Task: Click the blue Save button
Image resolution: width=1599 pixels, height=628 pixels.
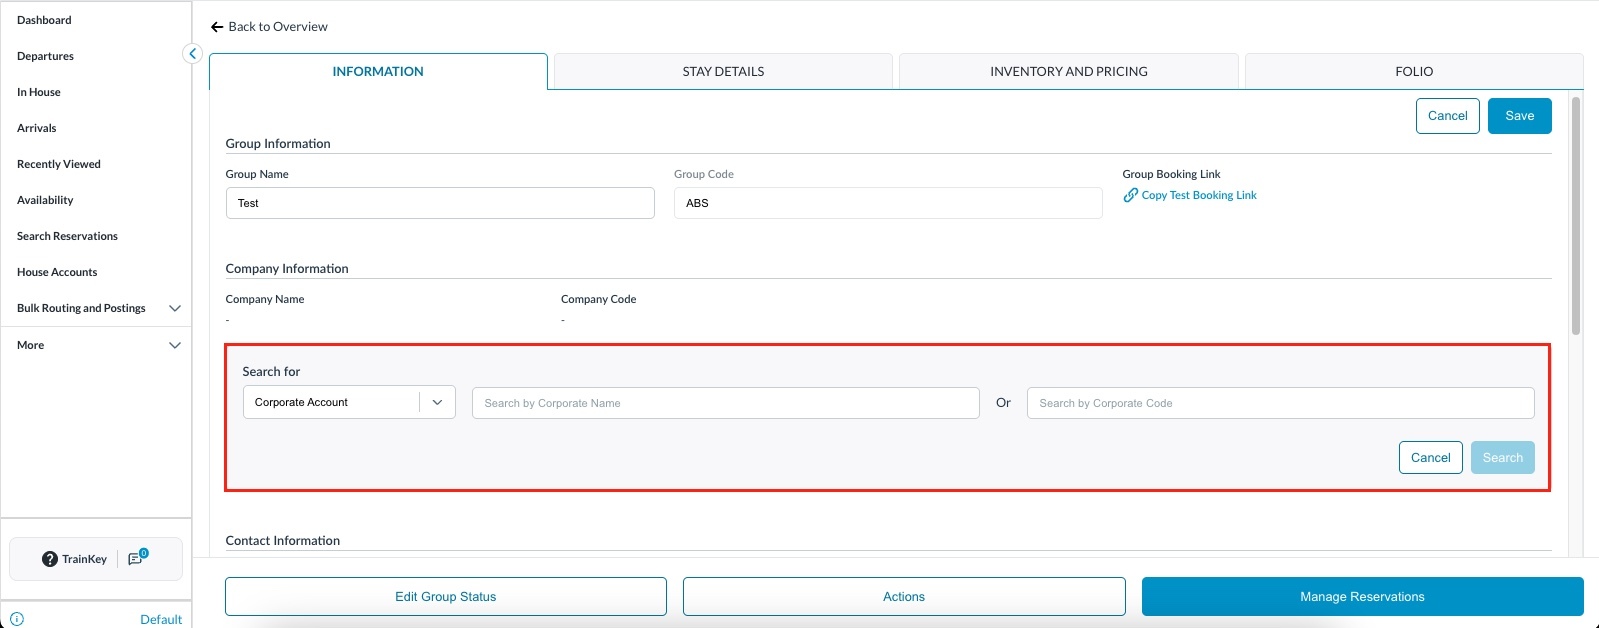Action: (x=1519, y=116)
